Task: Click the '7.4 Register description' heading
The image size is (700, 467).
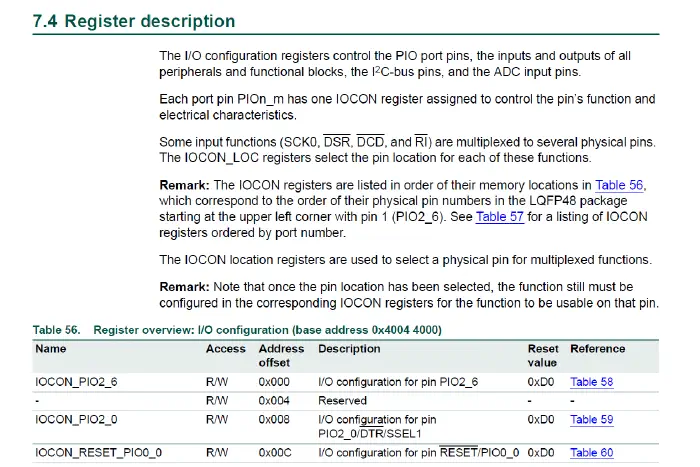Action: (x=136, y=21)
